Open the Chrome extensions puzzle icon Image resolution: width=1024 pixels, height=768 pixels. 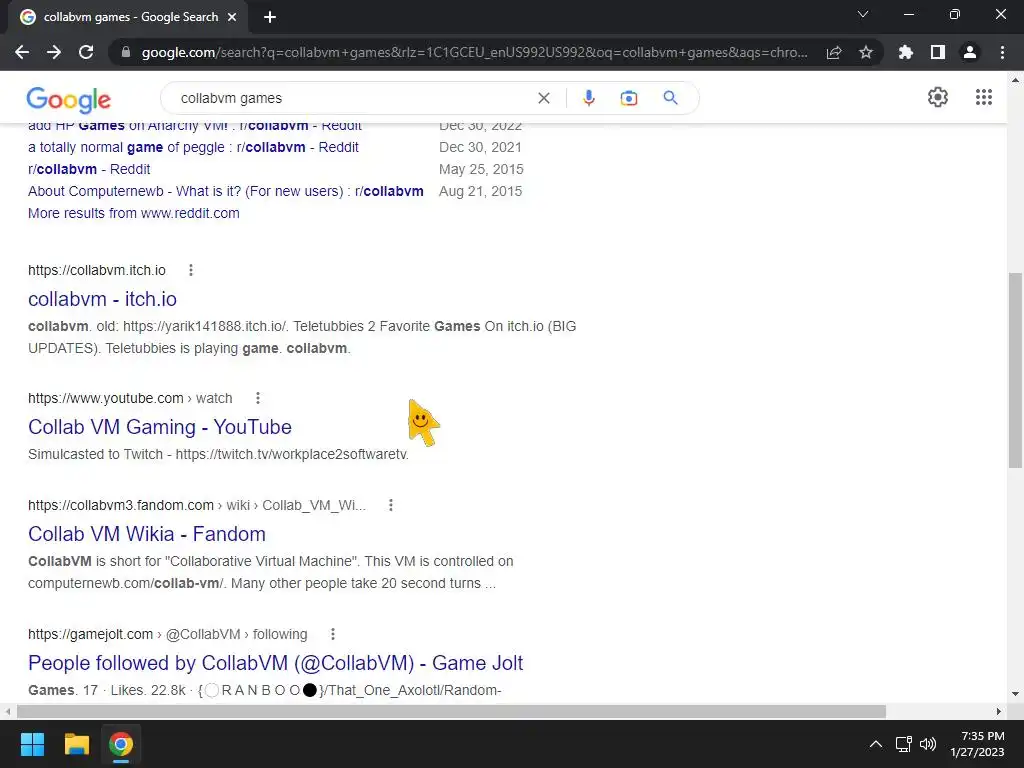pos(905,52)
